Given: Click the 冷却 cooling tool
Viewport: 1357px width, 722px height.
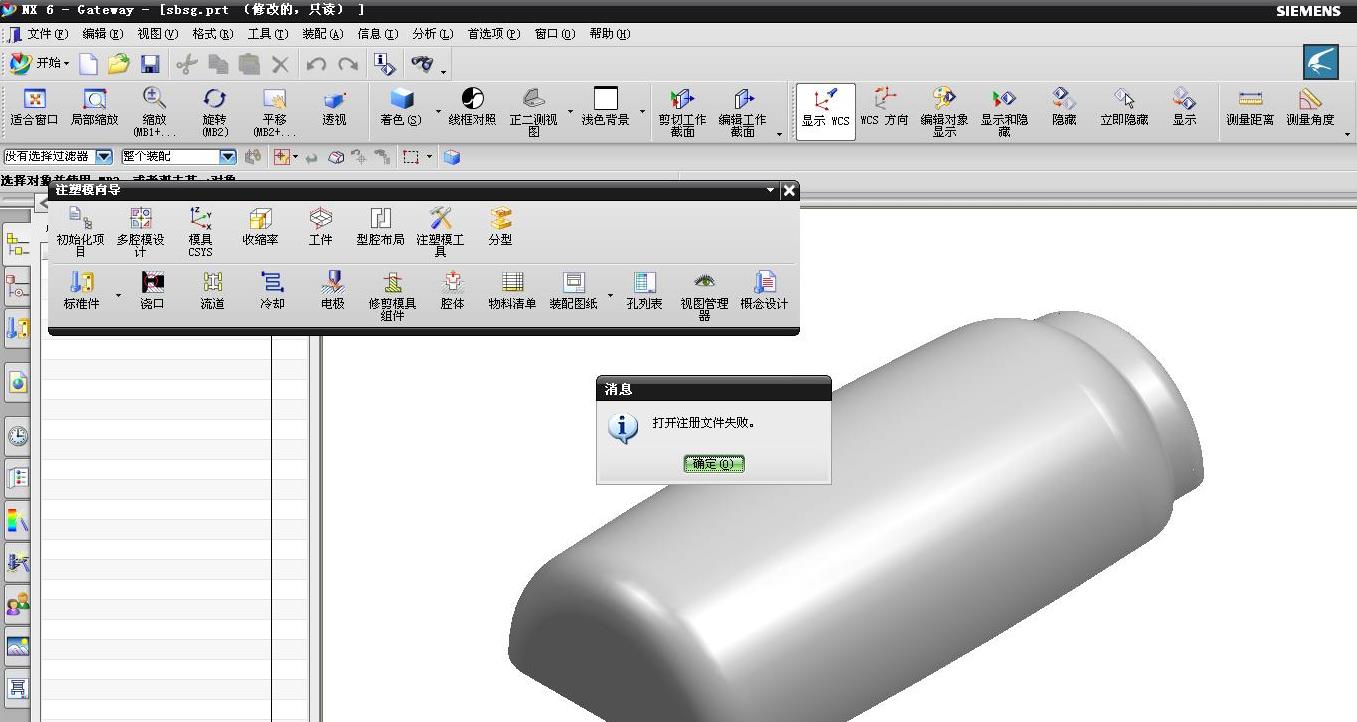Looking at the screenshot, I should pos(272,292).
